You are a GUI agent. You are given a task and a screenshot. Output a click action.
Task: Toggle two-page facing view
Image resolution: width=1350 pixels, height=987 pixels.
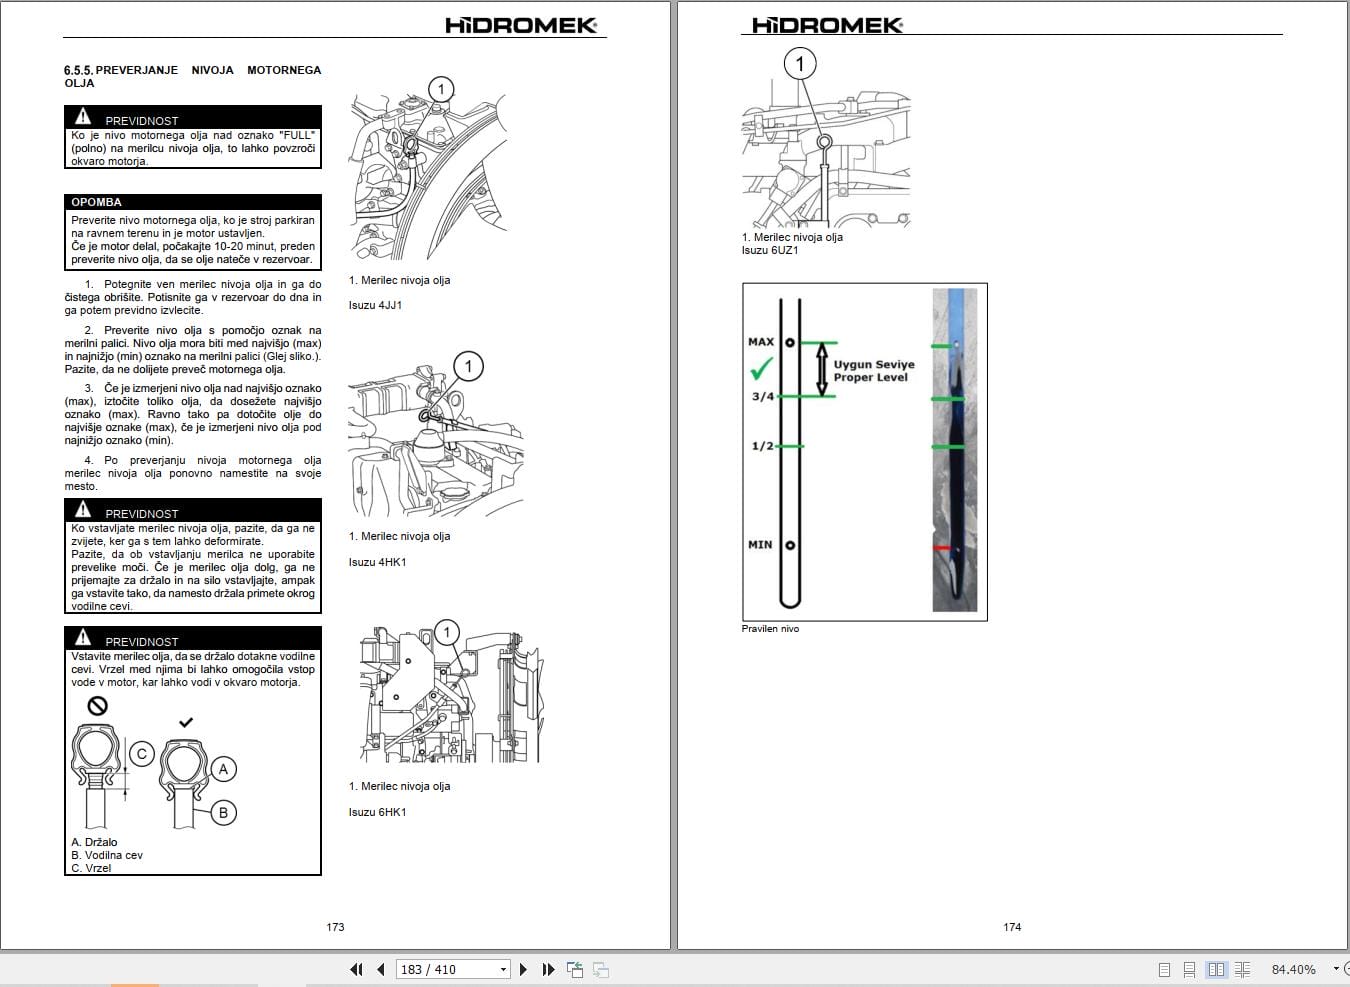[x=1216, y=969]
